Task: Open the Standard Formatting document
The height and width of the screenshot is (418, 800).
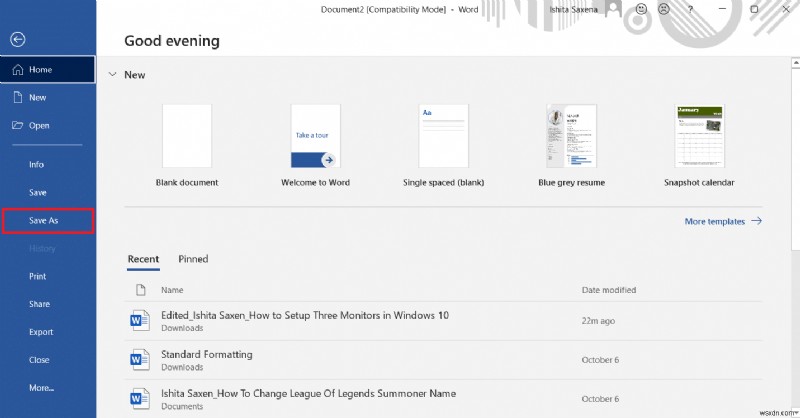Action: point(443,360)
